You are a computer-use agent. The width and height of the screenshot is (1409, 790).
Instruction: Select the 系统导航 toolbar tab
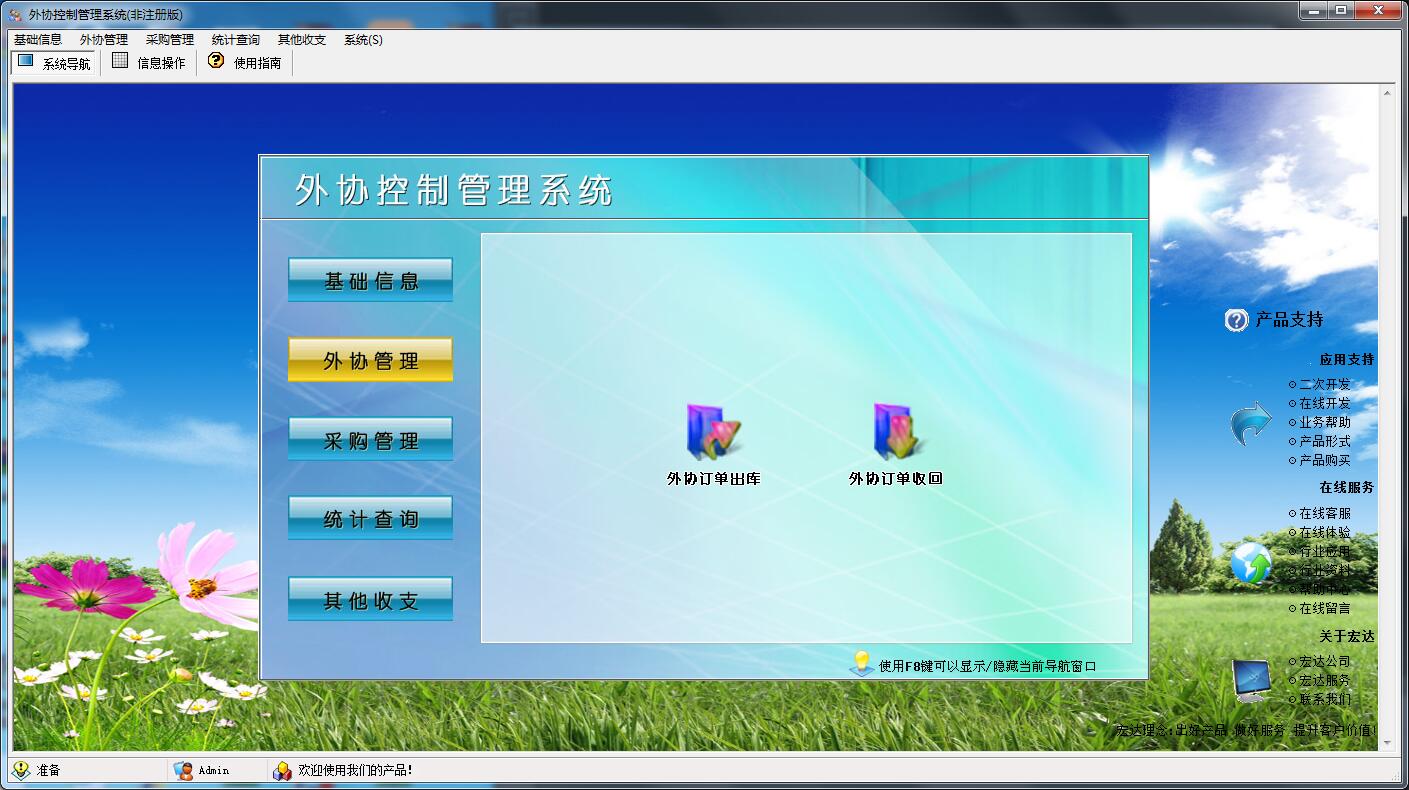(x=54, y=63)
